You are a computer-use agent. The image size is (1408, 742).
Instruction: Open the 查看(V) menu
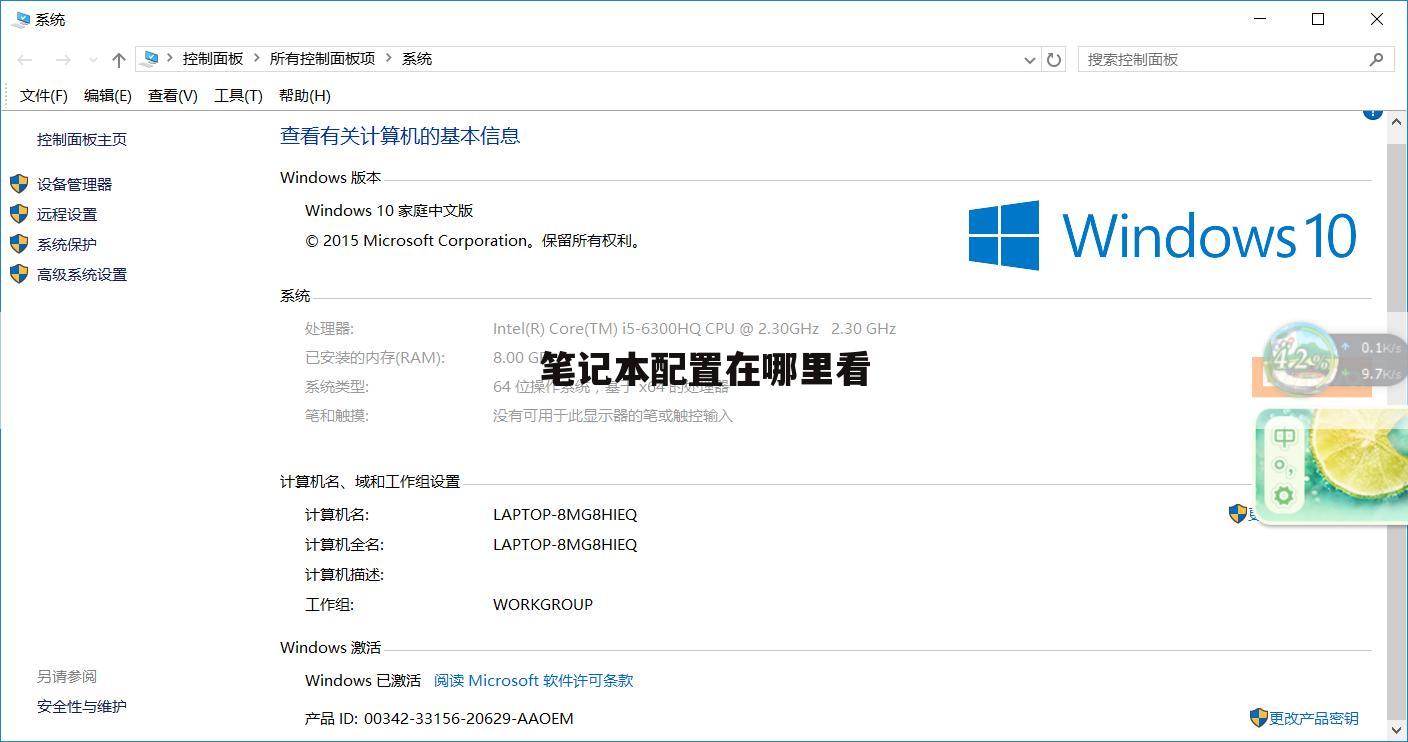[173, 96]
